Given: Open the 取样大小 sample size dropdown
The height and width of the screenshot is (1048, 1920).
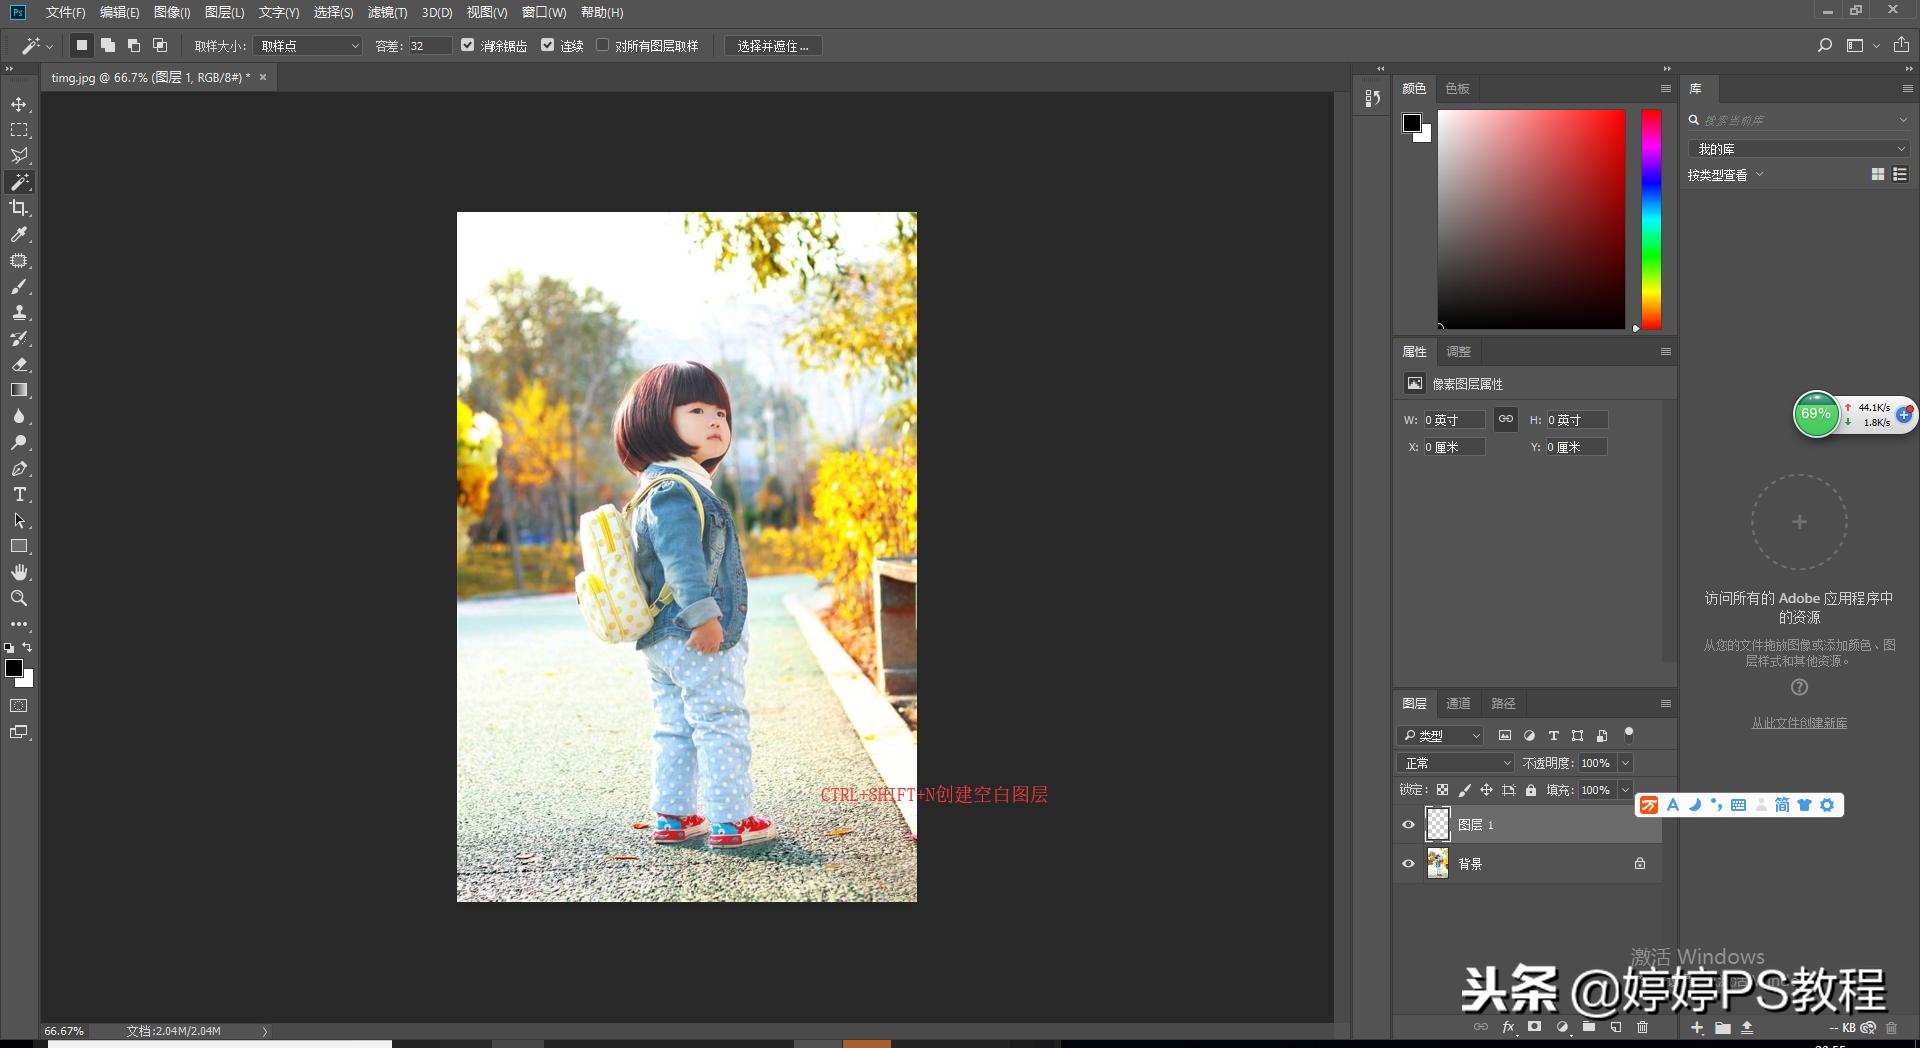Looking at the screenshot, I should tap(306, 46).
